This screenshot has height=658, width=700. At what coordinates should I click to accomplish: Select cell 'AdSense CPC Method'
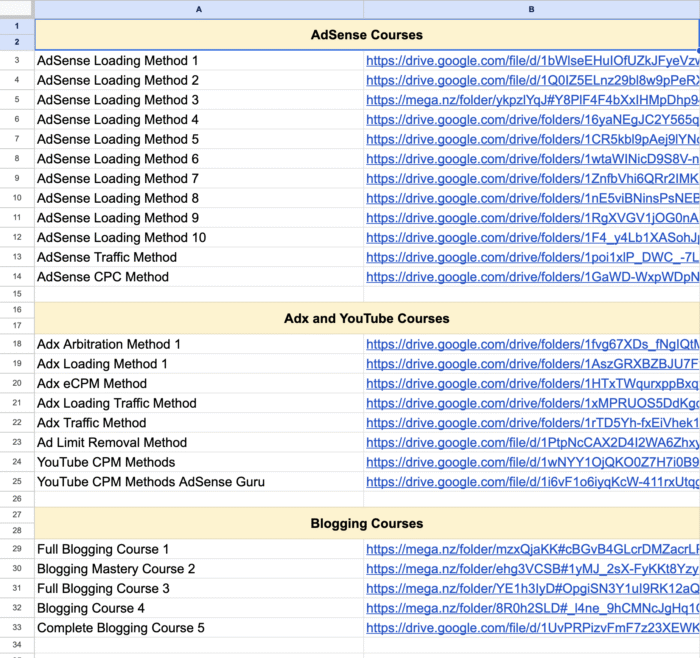coord(199,277)
